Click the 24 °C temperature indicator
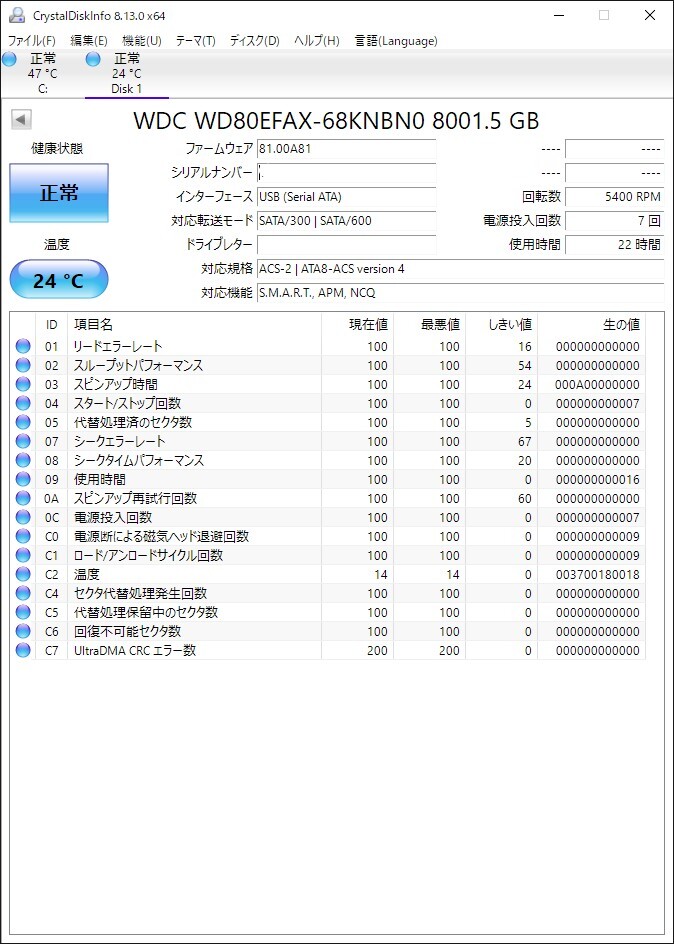 point(59,280)
